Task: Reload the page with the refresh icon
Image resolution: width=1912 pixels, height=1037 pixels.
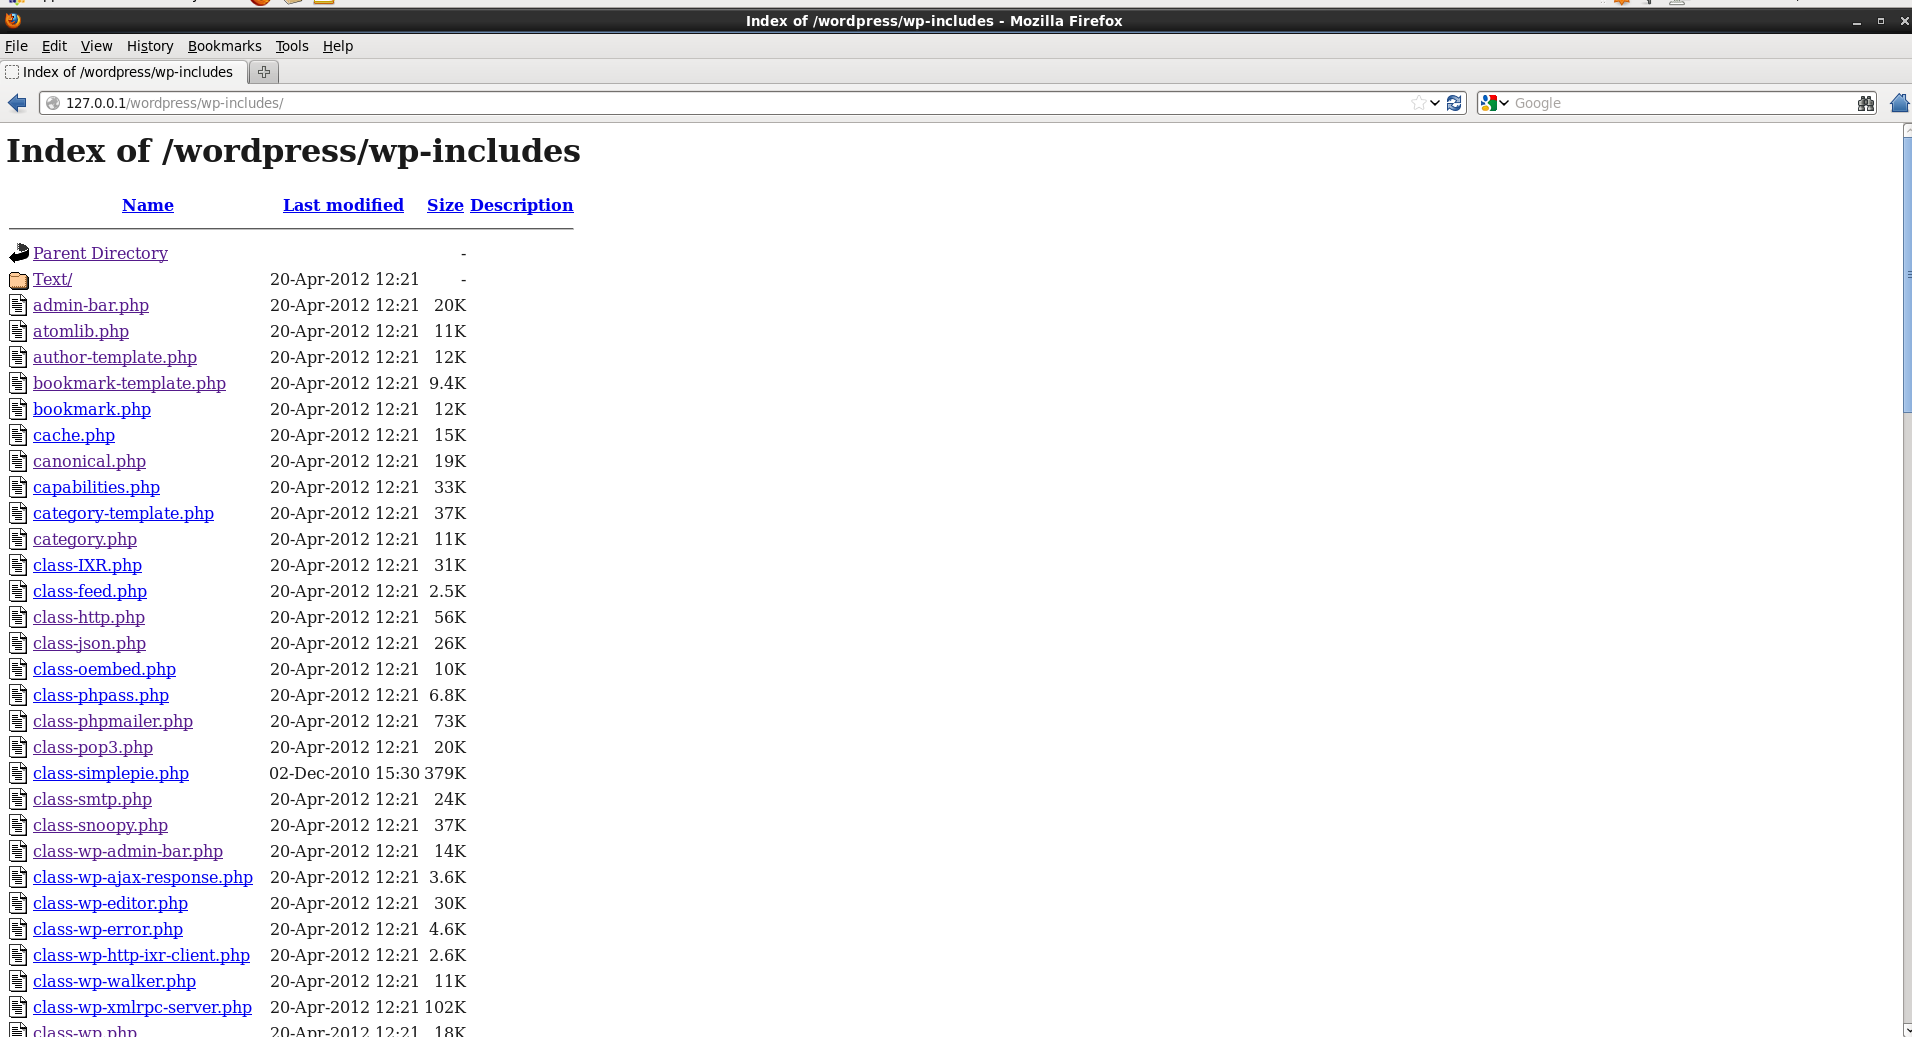Action: pyautogui.click(x=1454, y=103)
